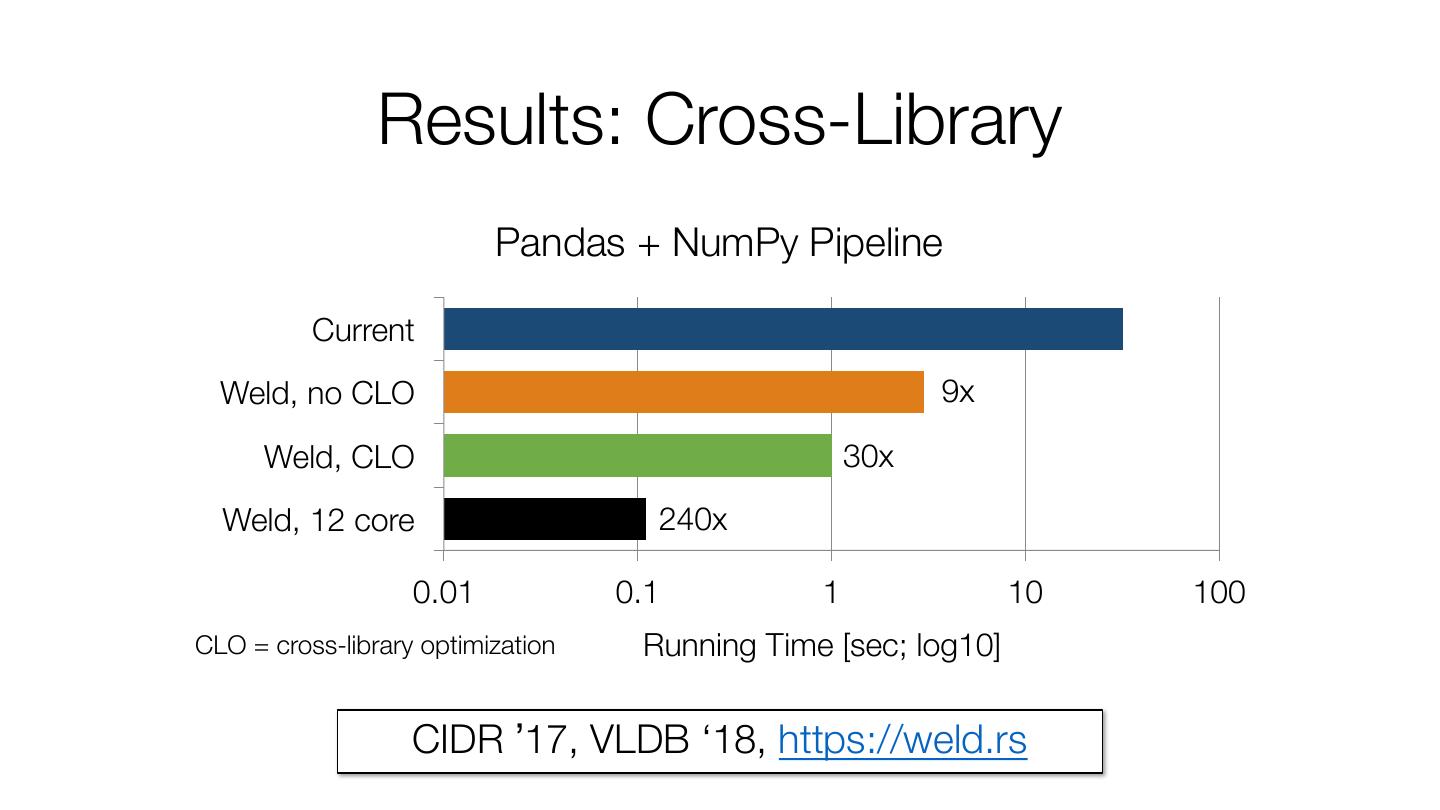Viewport: 1440px width, 810px height.
Task: Click the slide title Results: Cross-Library
Action: [x=719, y=119]
